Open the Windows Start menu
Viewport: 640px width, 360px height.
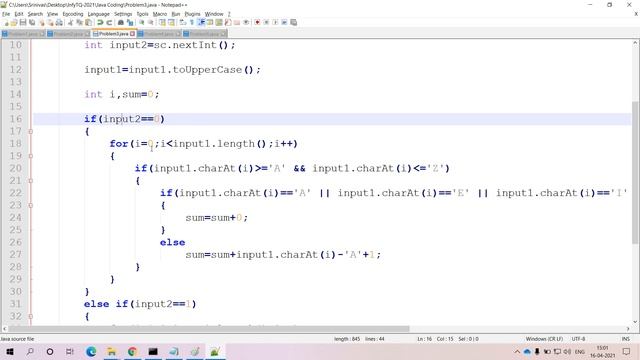point(10,351)
